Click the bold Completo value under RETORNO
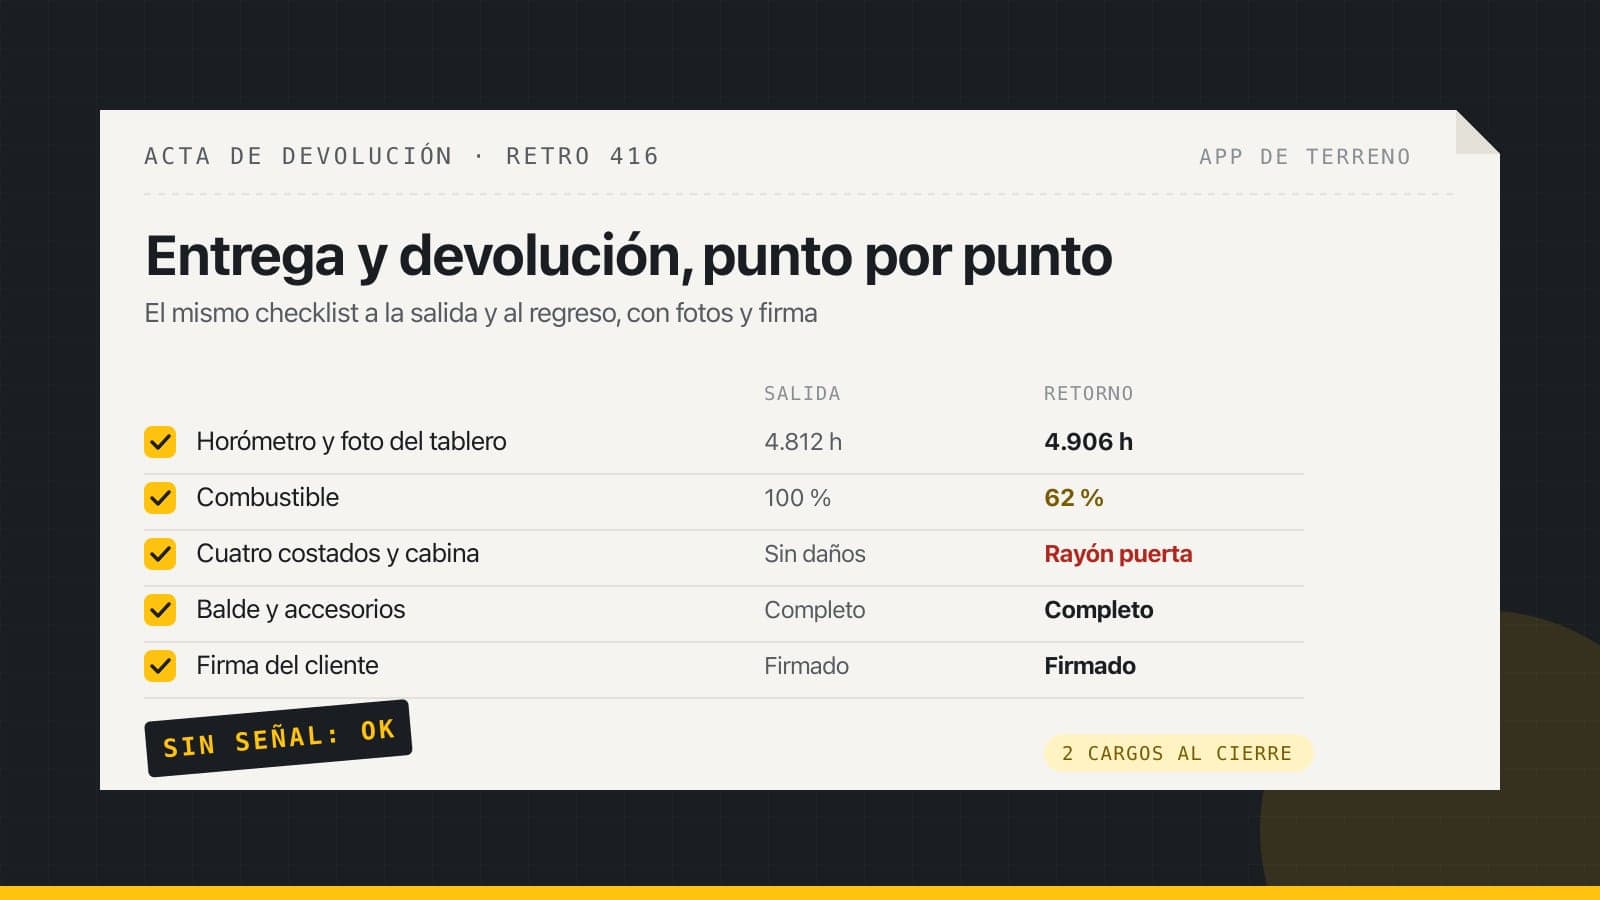The image size is (1600, 900). coord(1098,610)
